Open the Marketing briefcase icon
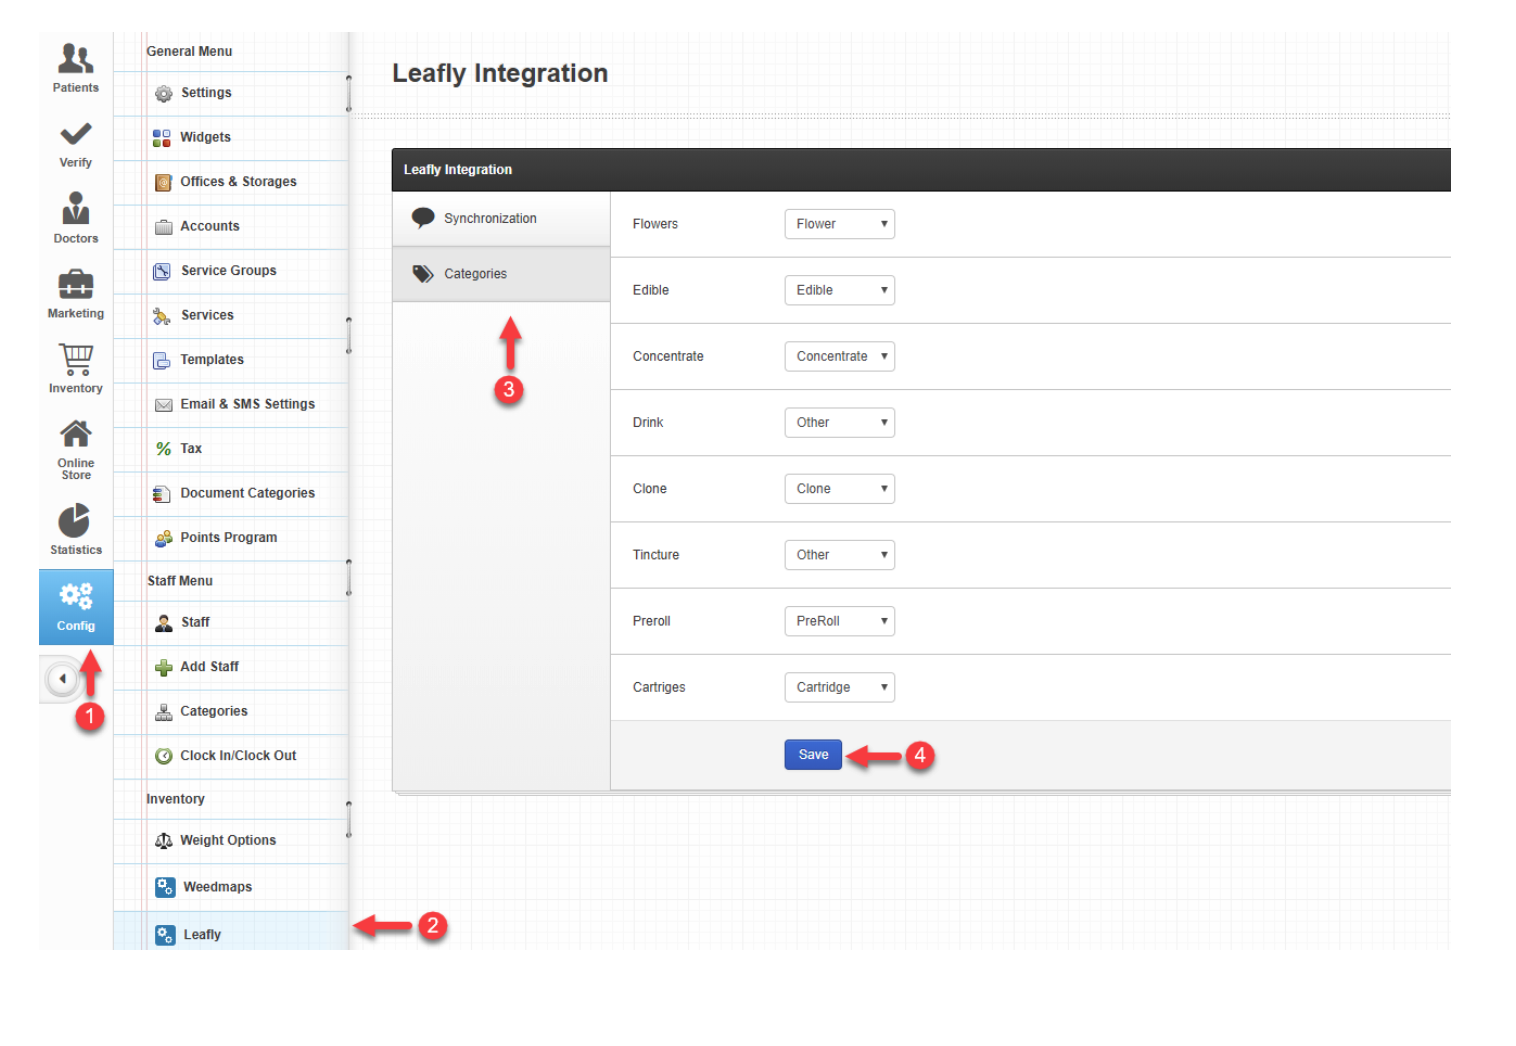 76,284
